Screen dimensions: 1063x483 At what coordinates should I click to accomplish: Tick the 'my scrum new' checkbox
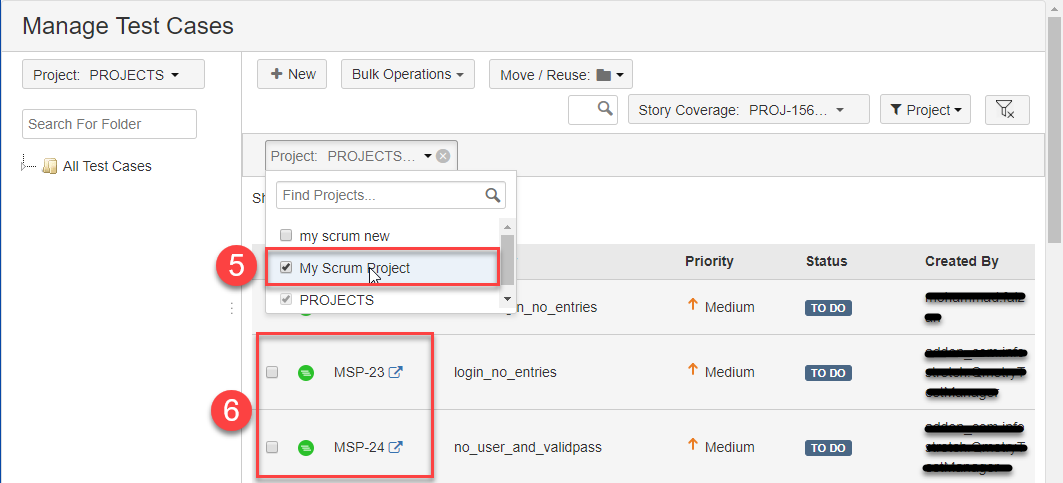tap(286, 235)
